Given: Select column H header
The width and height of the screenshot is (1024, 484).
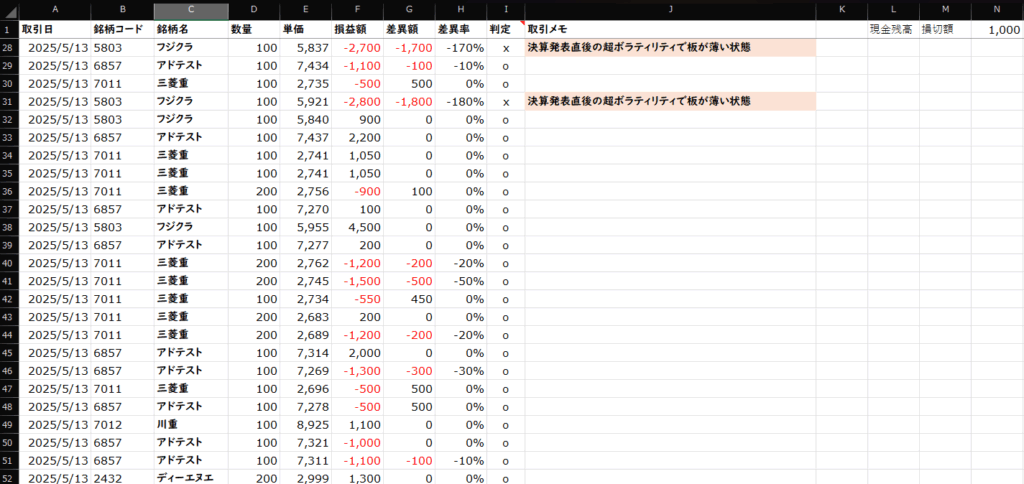Looking at the screenshot, I should coord(460,11).
